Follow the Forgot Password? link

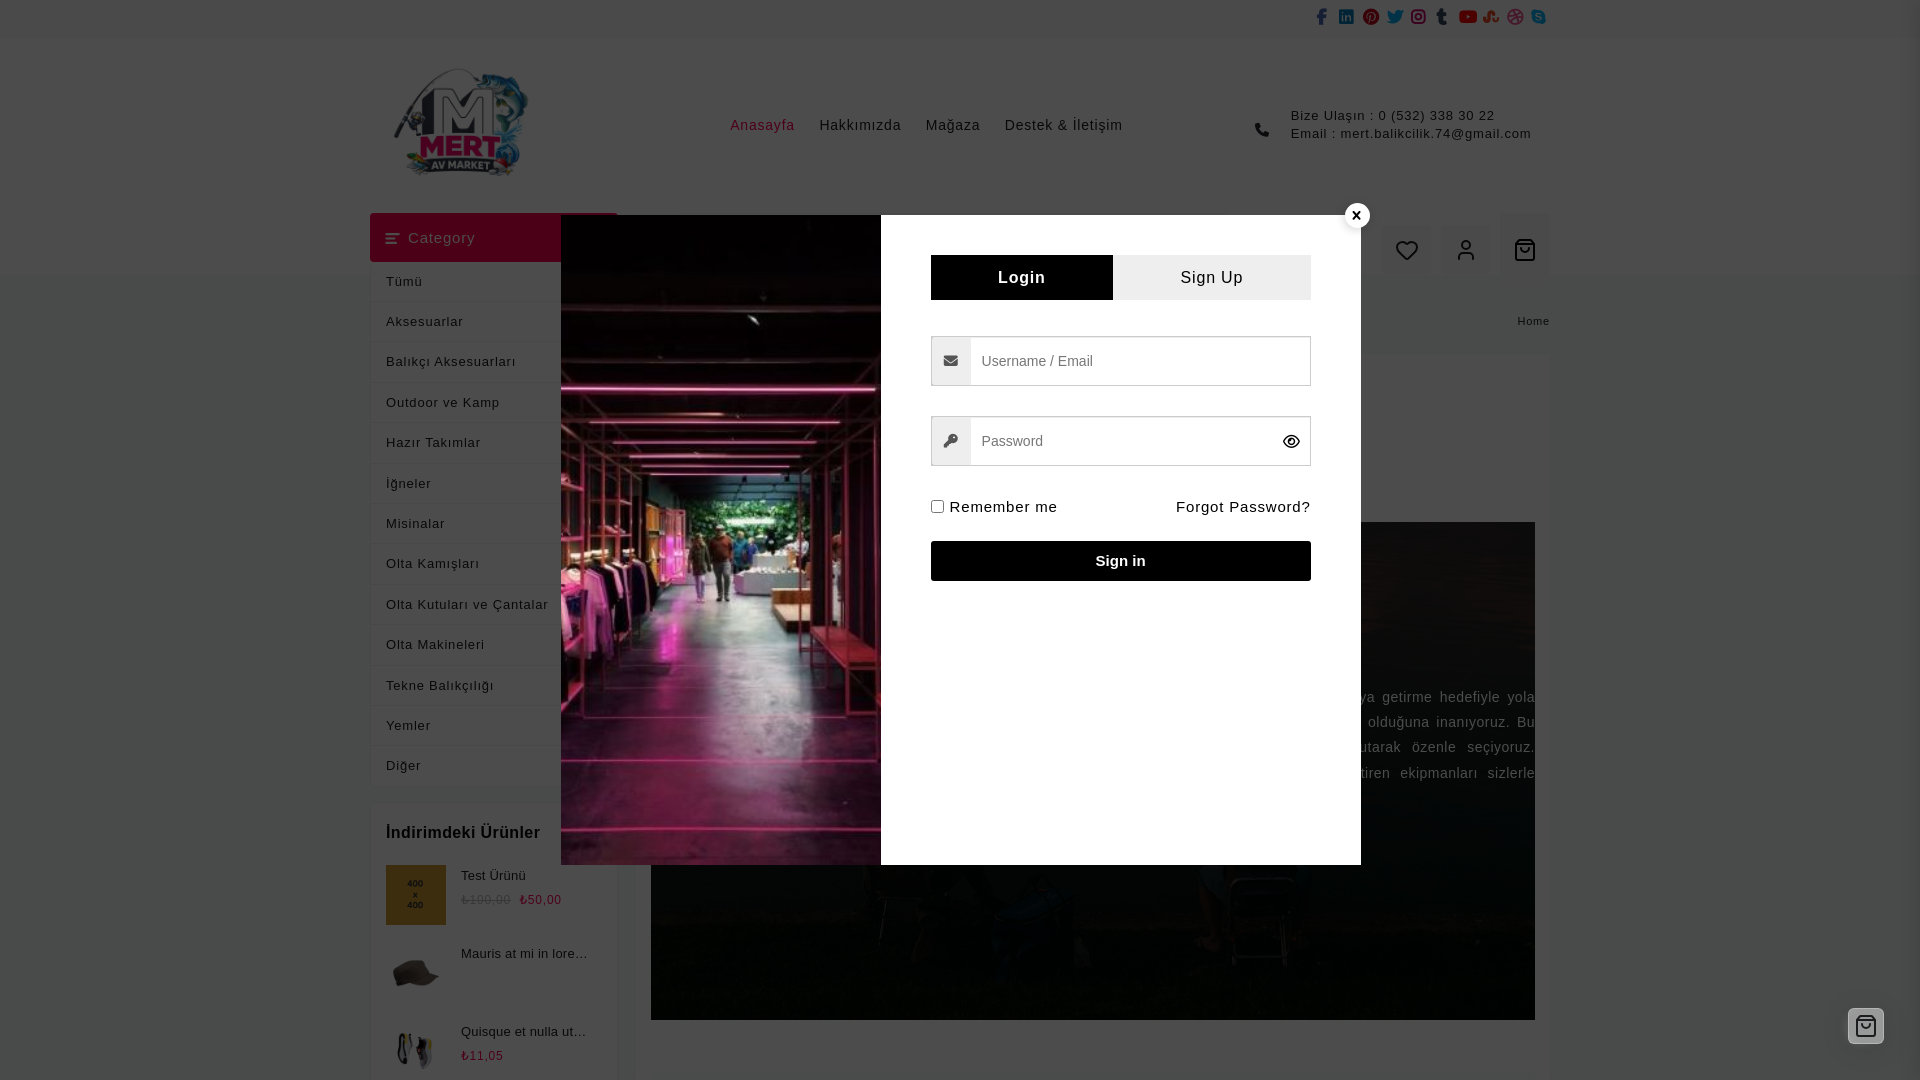coord(1243,507)
